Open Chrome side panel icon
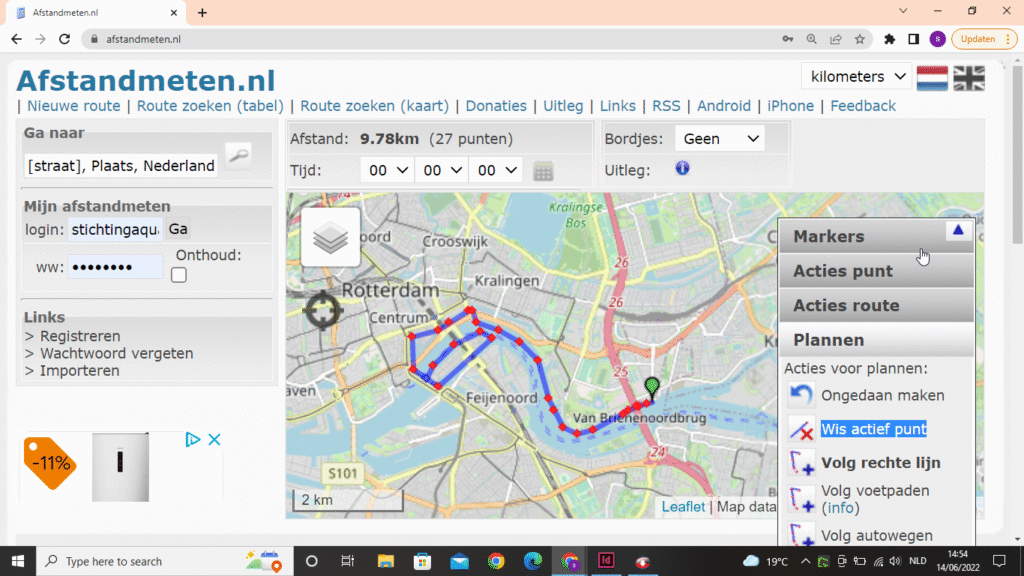 914,39
